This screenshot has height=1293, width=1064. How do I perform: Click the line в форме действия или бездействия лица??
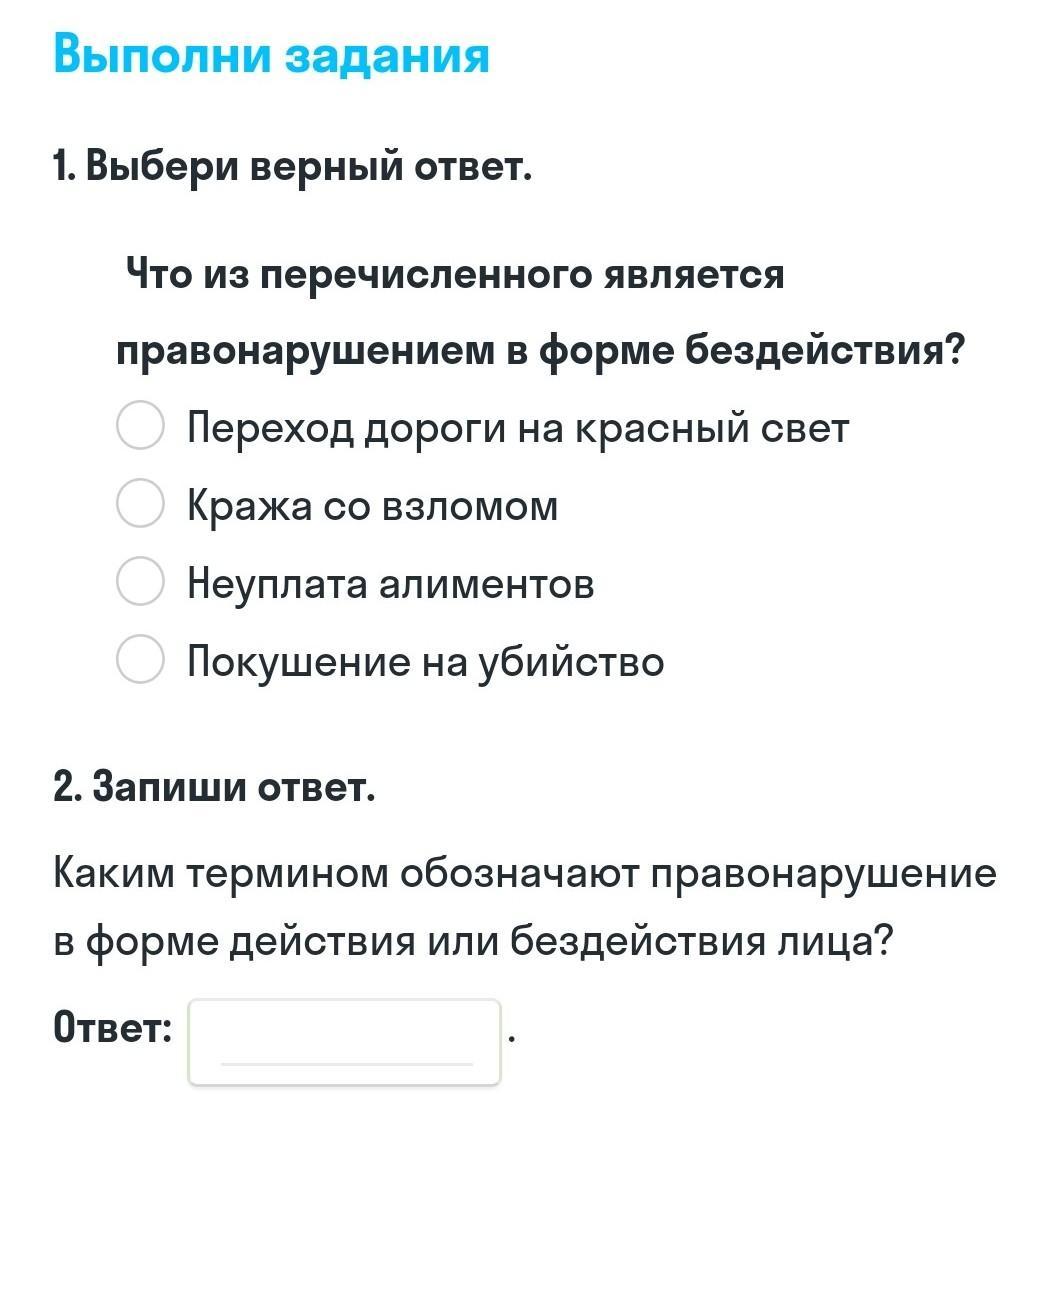[472, 942]
